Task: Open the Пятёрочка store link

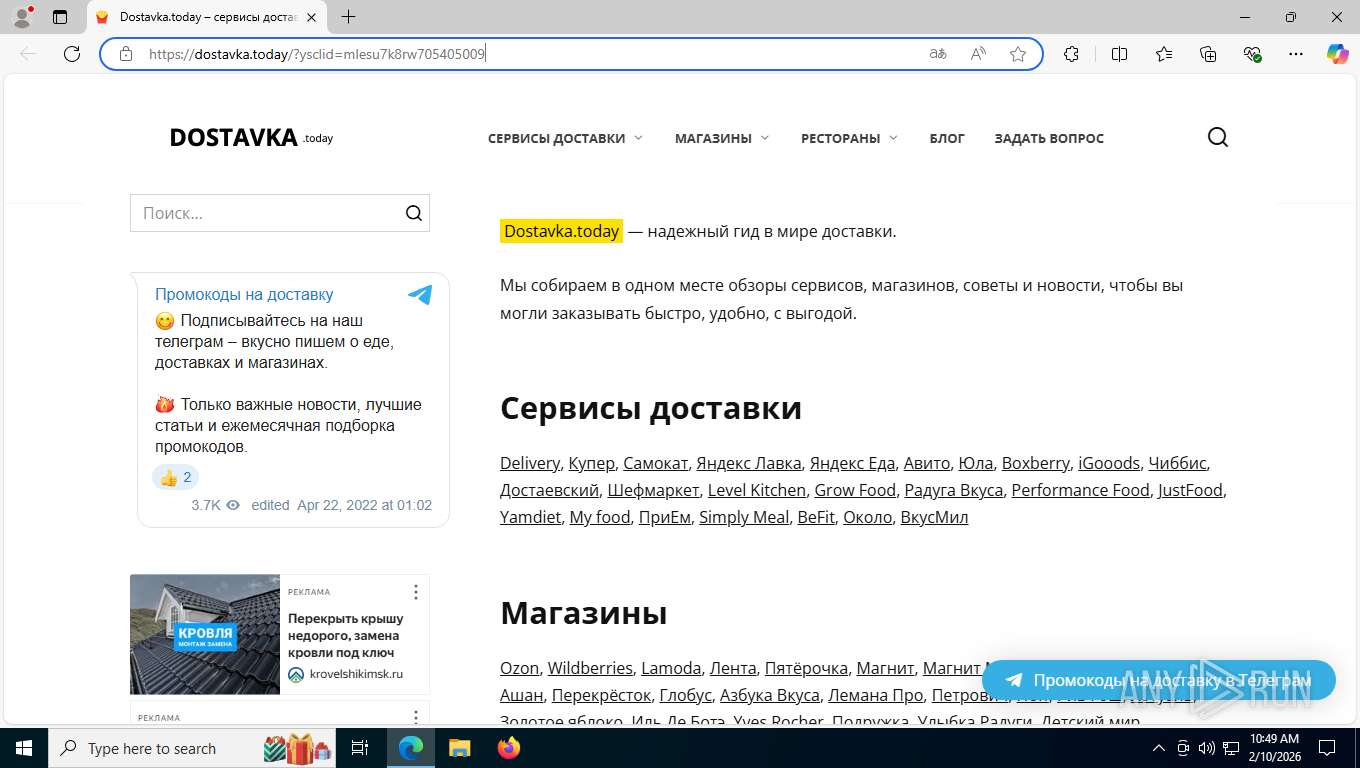Action: point(806,668)
